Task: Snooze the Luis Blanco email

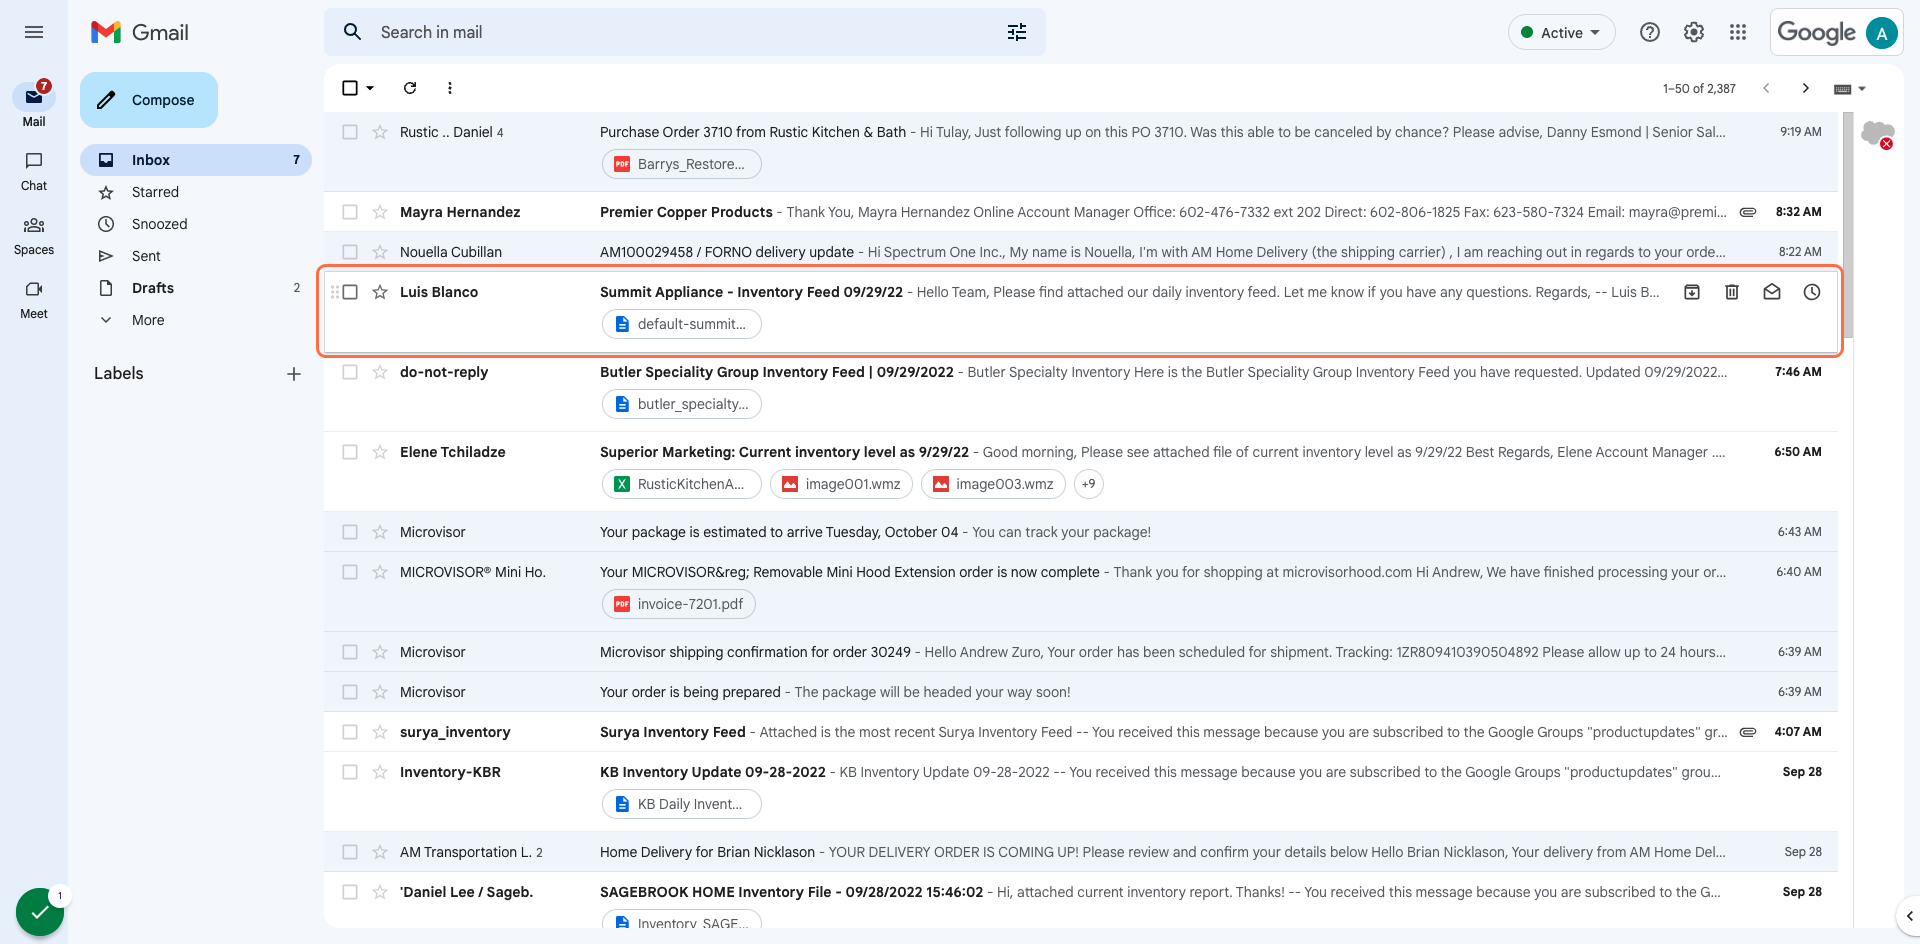Action: pyautogui.click(x=1812, y=292)
